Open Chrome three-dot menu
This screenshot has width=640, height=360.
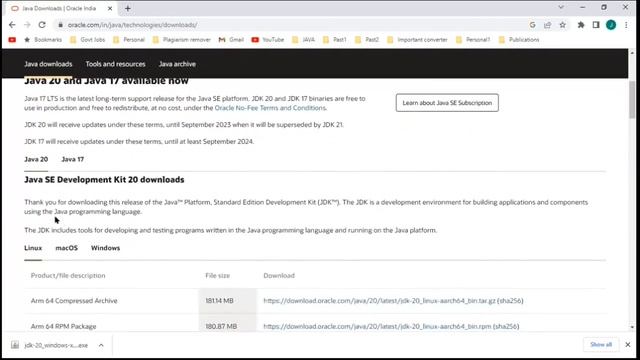coord(626,25)
